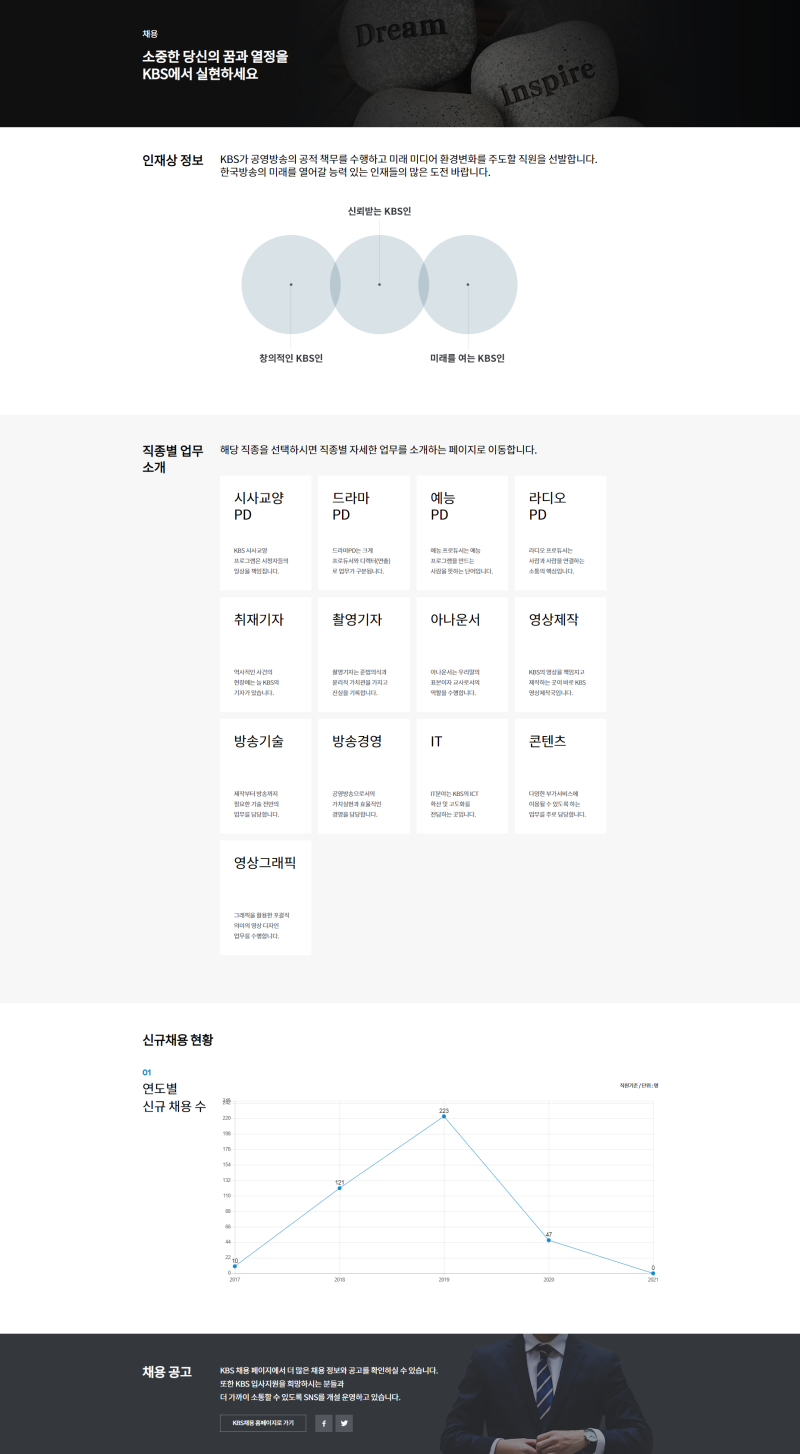The image size is (800, 1454).
Task: Open the KBS Twitter page icon
Action: 344,1423
